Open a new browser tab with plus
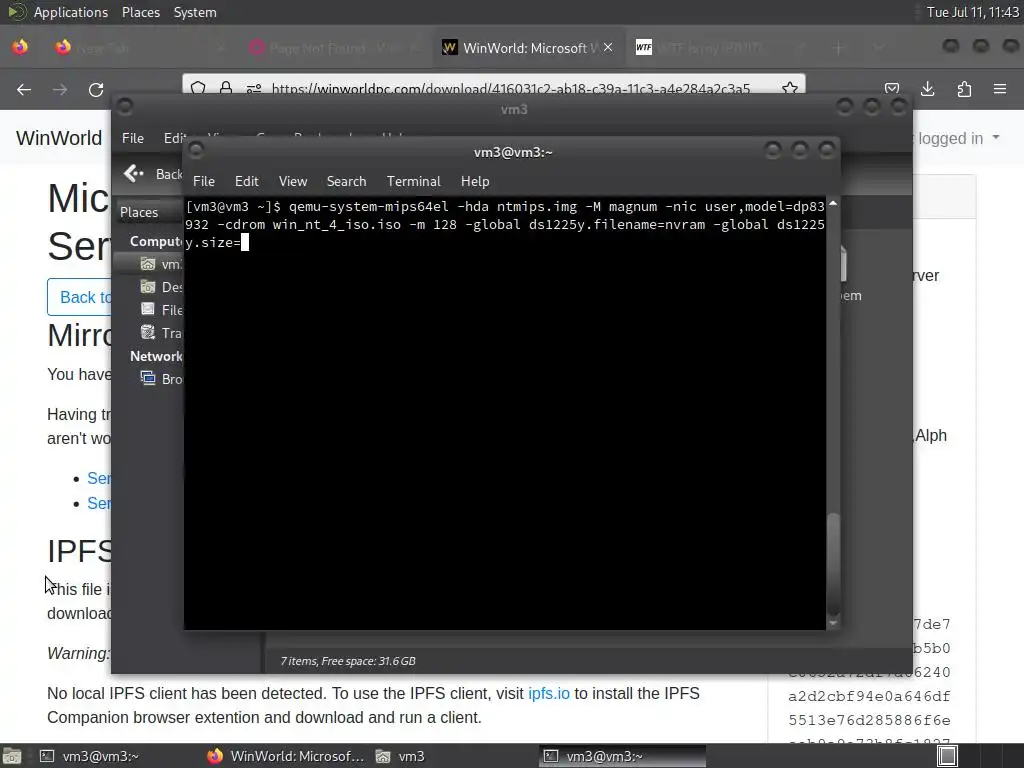1024x768 pixels. tap(839, 48)
